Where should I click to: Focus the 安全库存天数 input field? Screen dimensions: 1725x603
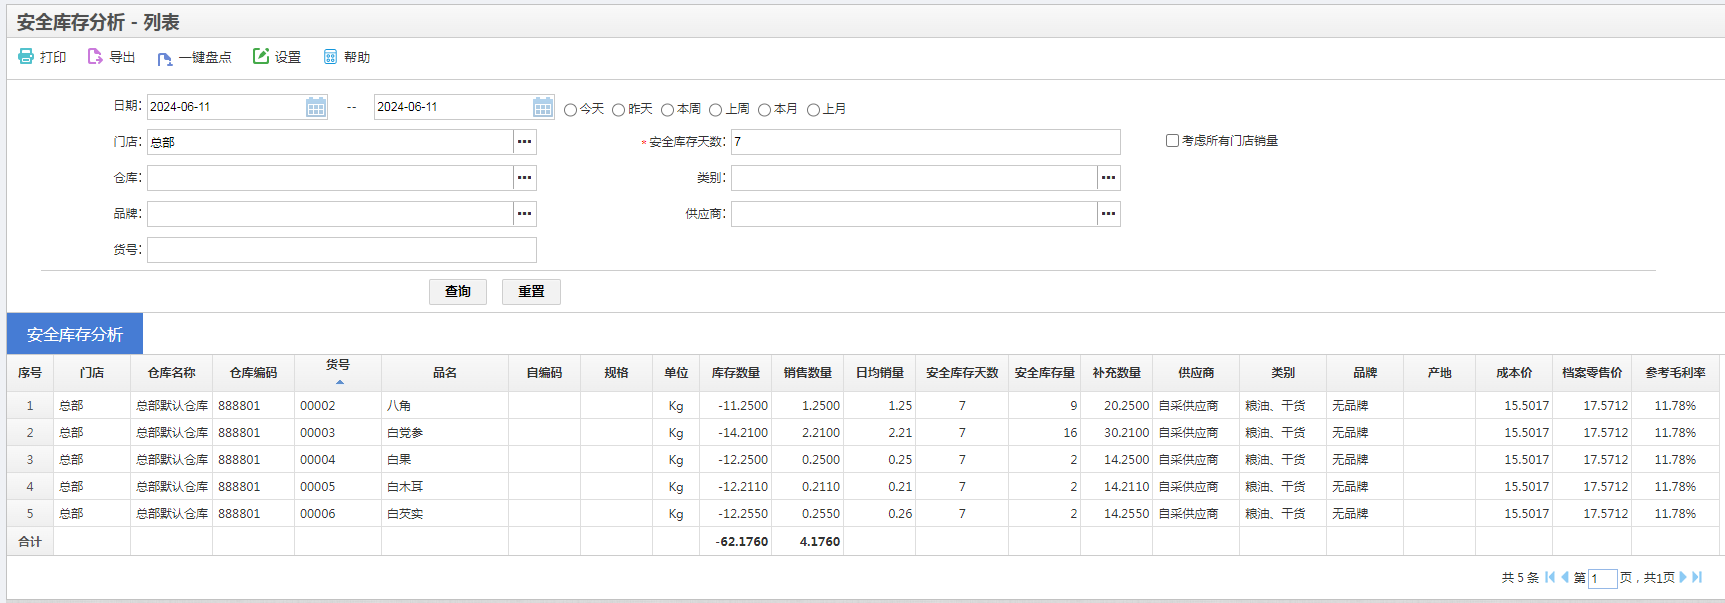(926, 142)
